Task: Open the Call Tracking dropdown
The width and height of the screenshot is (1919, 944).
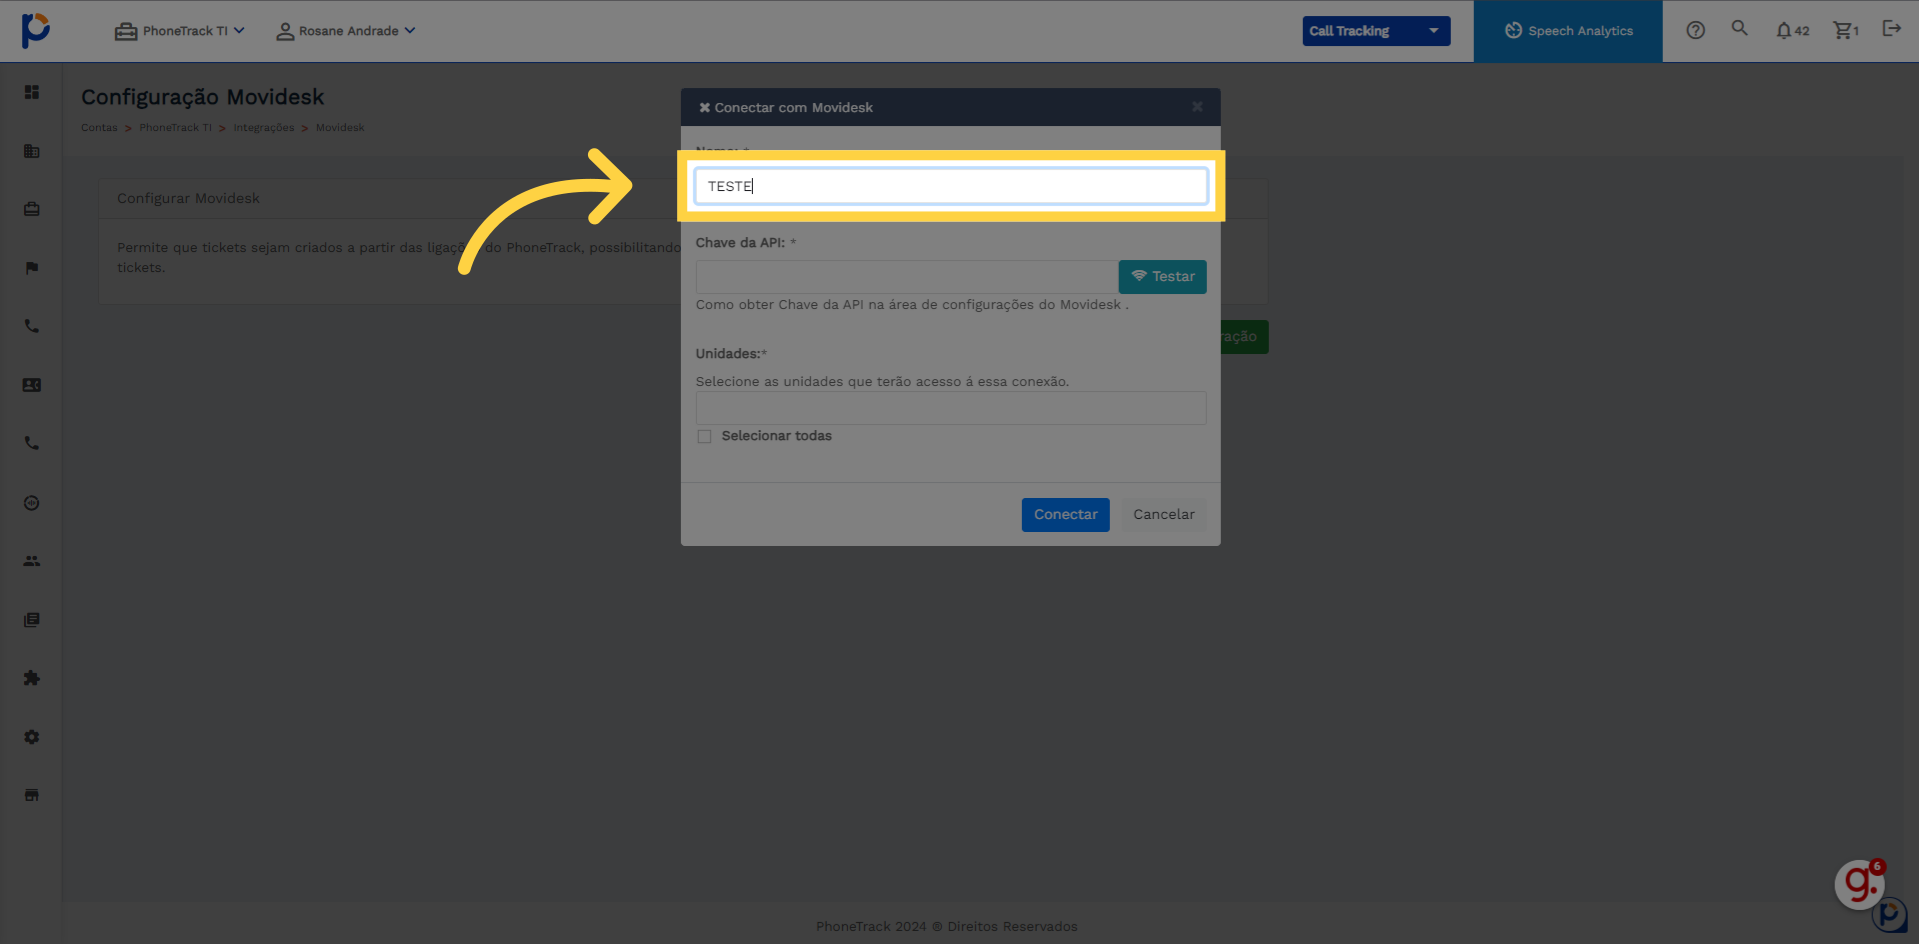Action: pos(1376,31)
